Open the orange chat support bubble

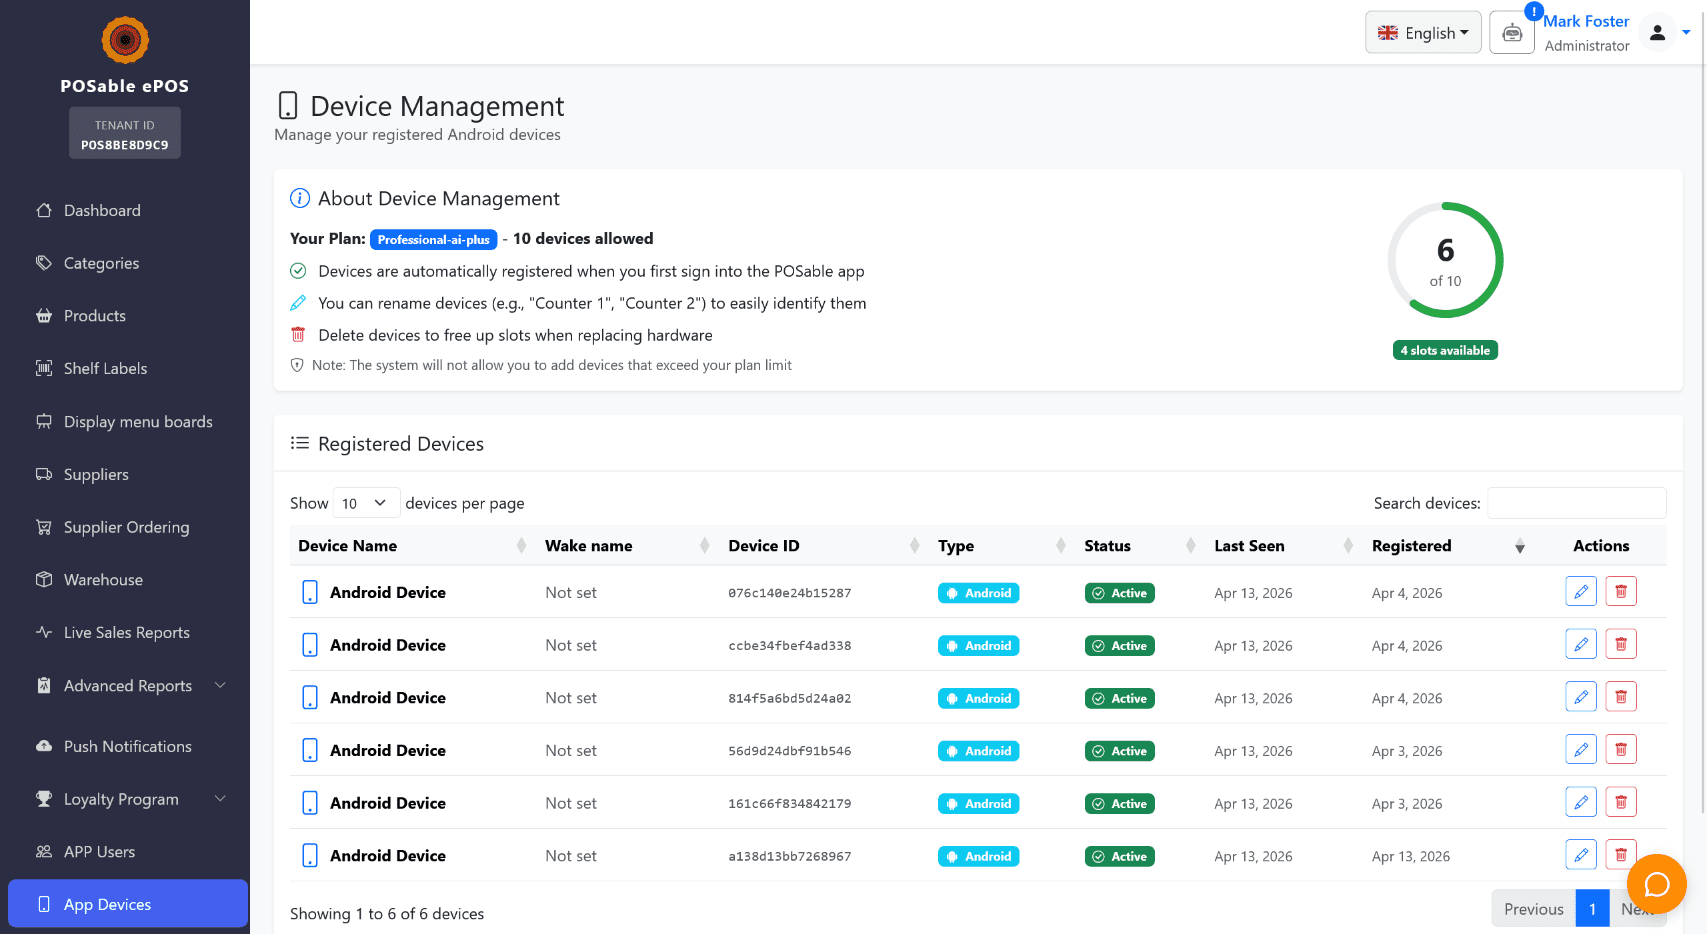coord(1656,884)
